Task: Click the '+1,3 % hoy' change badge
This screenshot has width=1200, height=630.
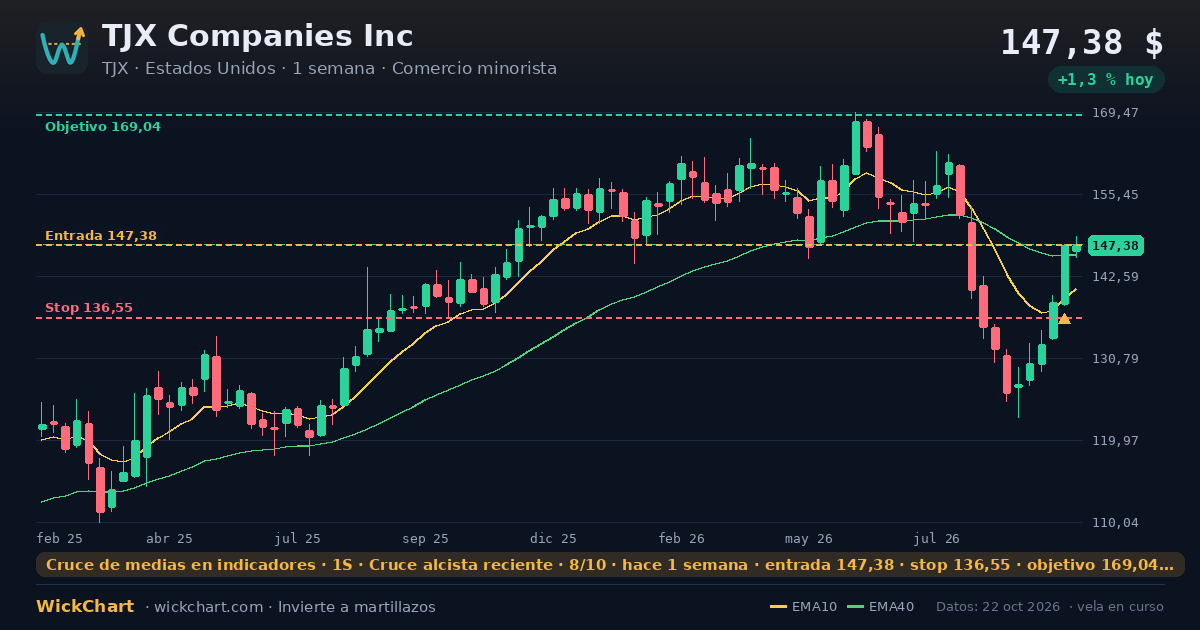Action: pyautogui.click(x=1106, y=80)
